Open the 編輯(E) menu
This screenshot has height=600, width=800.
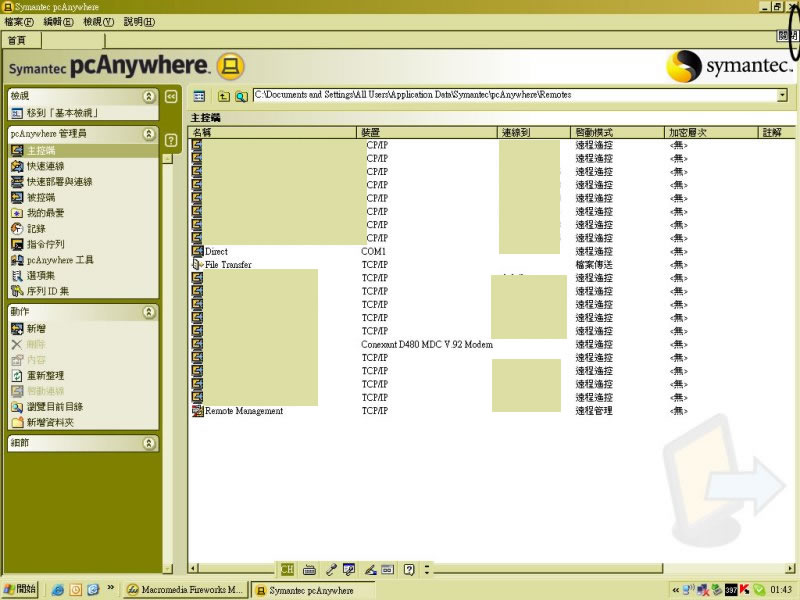pos(59,22)
